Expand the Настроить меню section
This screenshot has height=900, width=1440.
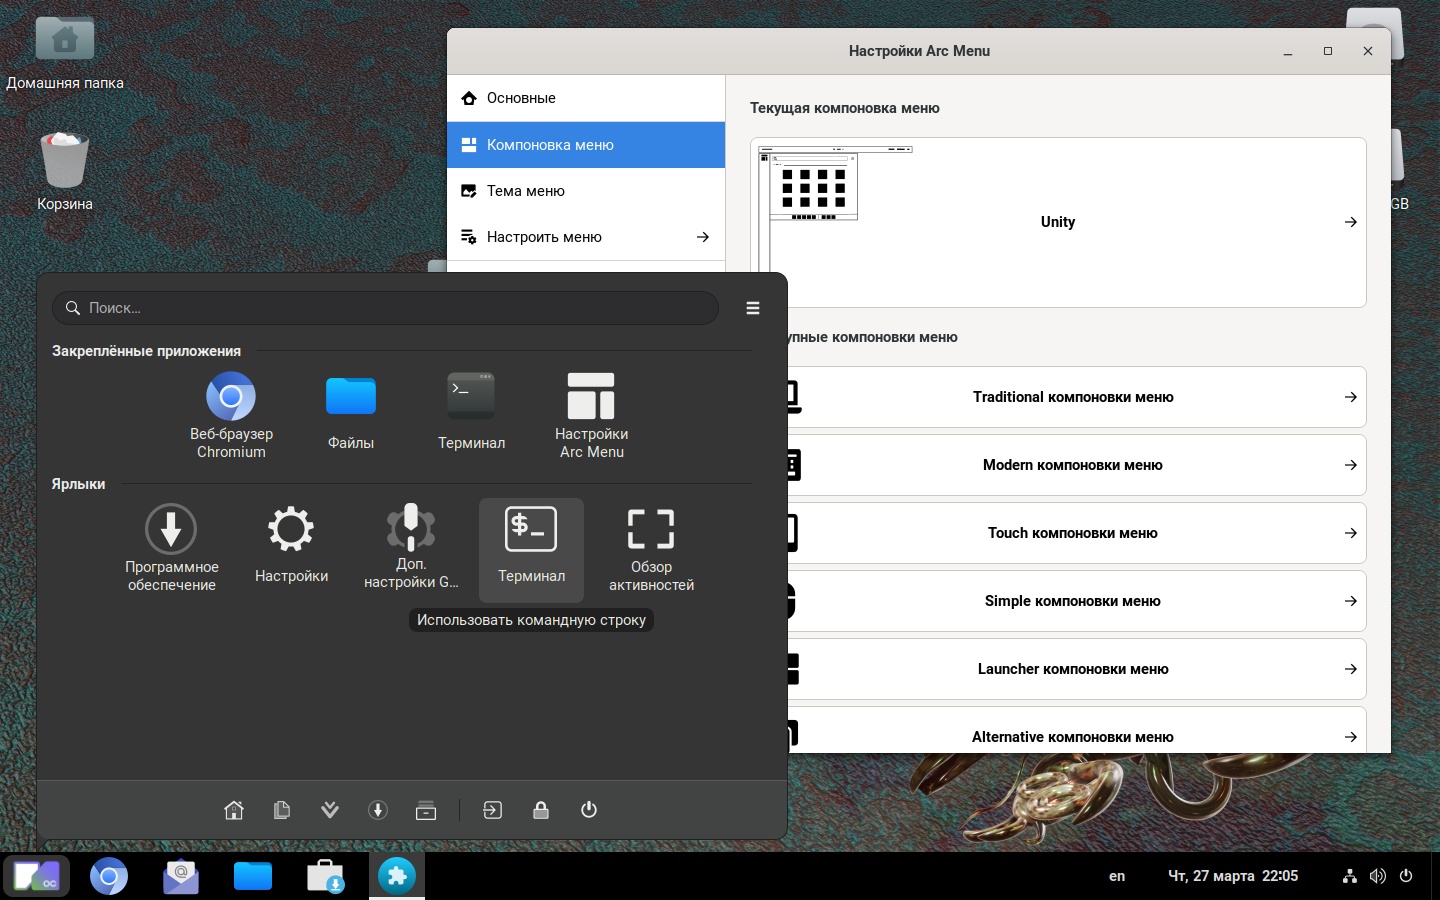(586, 237)
